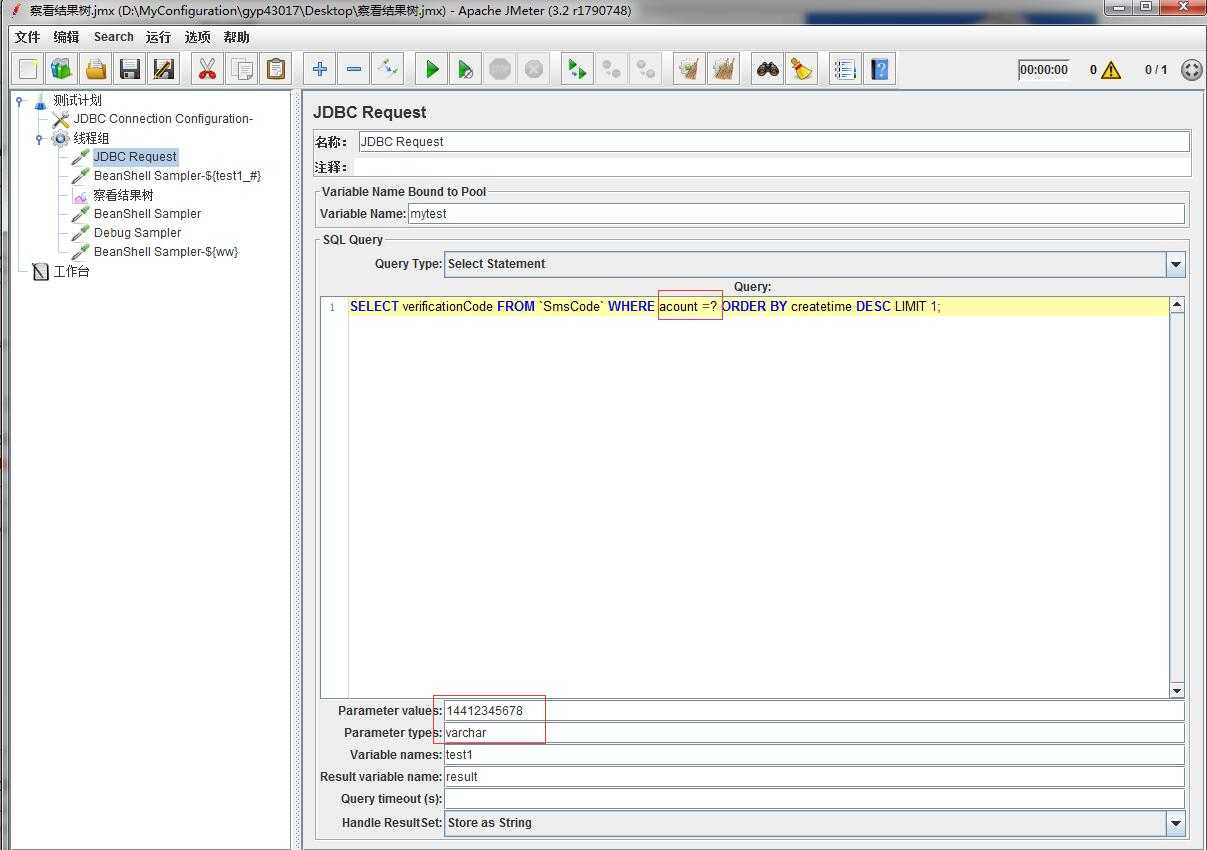The height and width of the screenshot is (850, 1207).
Task: Click the New test plan icon
Action: pos(28,69)
